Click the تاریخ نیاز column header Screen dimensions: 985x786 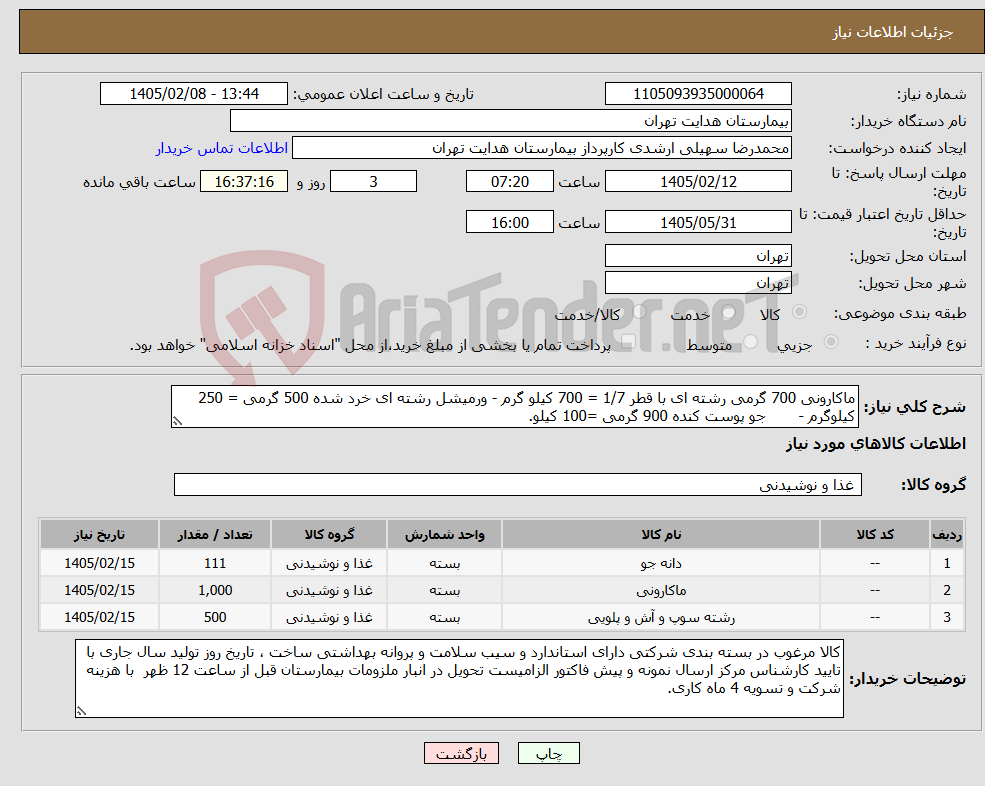point(99,534)
